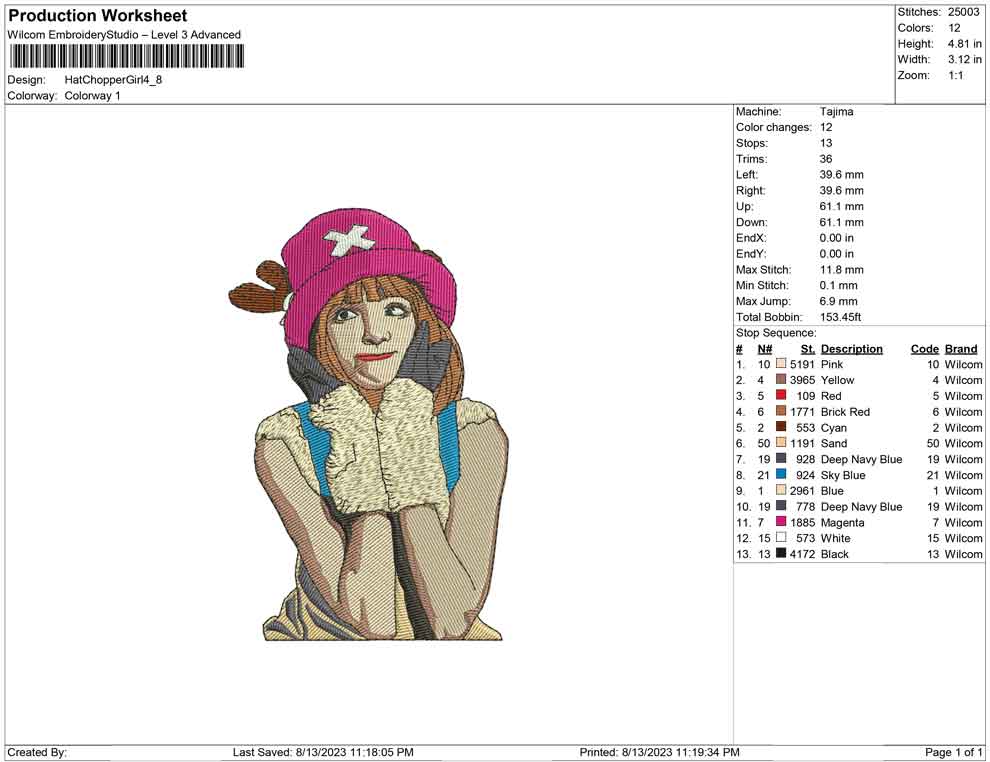990x762 pixels.
Task: Click the Cyan row color swatch
Action: [781, 427]
